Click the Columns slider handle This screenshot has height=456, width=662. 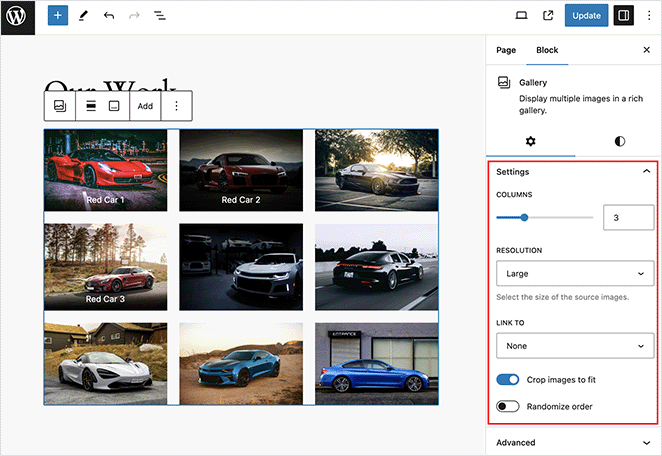[524, 217]
